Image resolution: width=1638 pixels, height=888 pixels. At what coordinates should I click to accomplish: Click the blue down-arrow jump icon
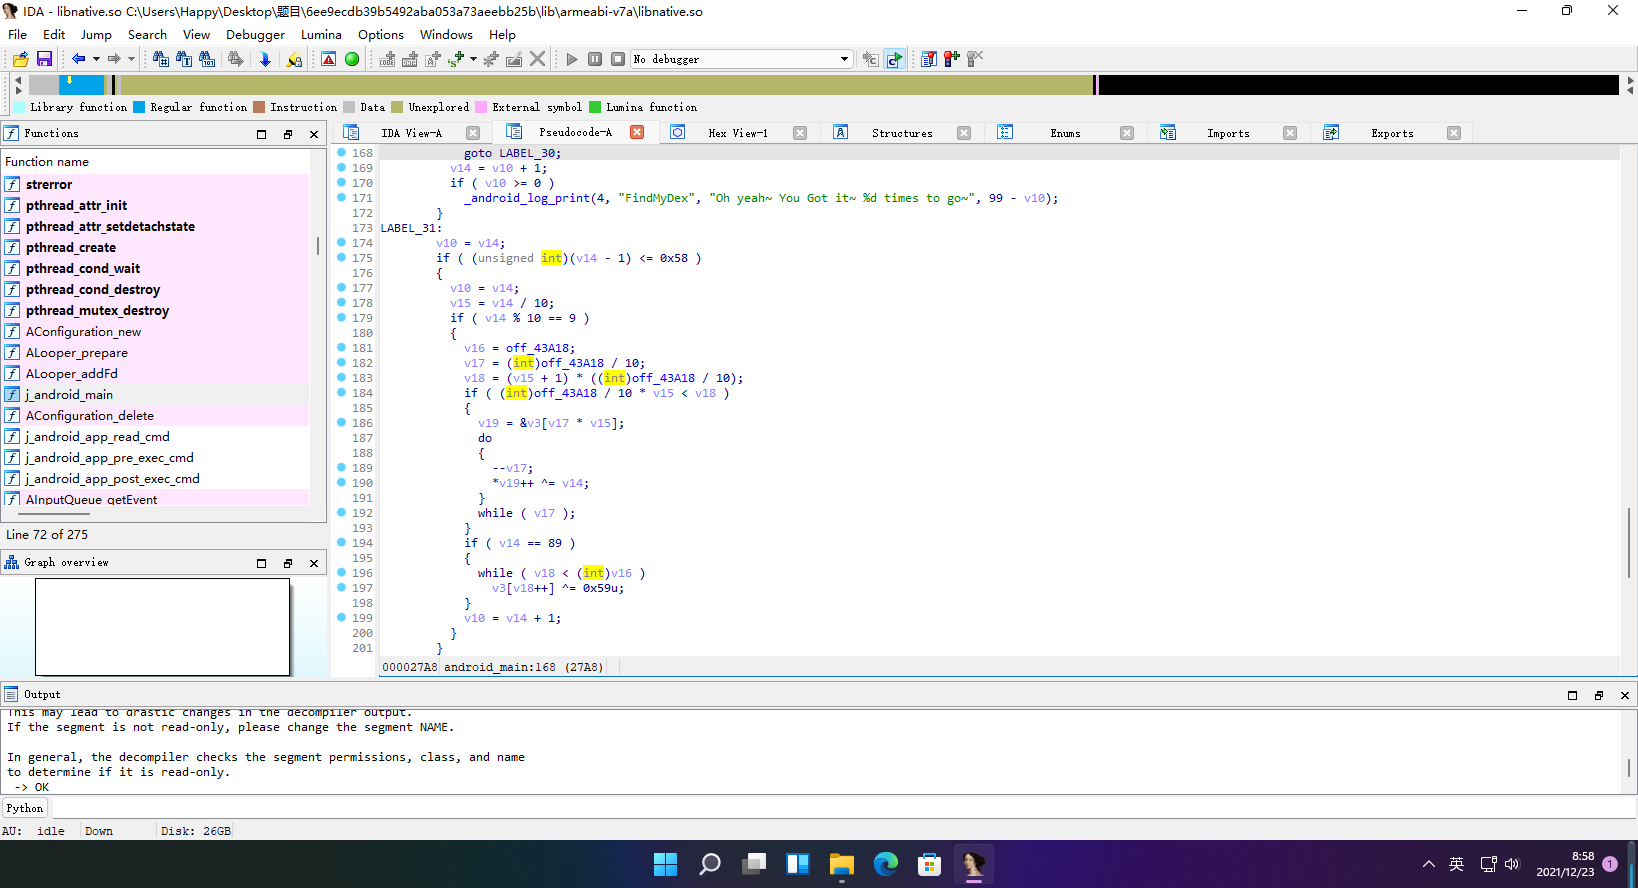265,59
